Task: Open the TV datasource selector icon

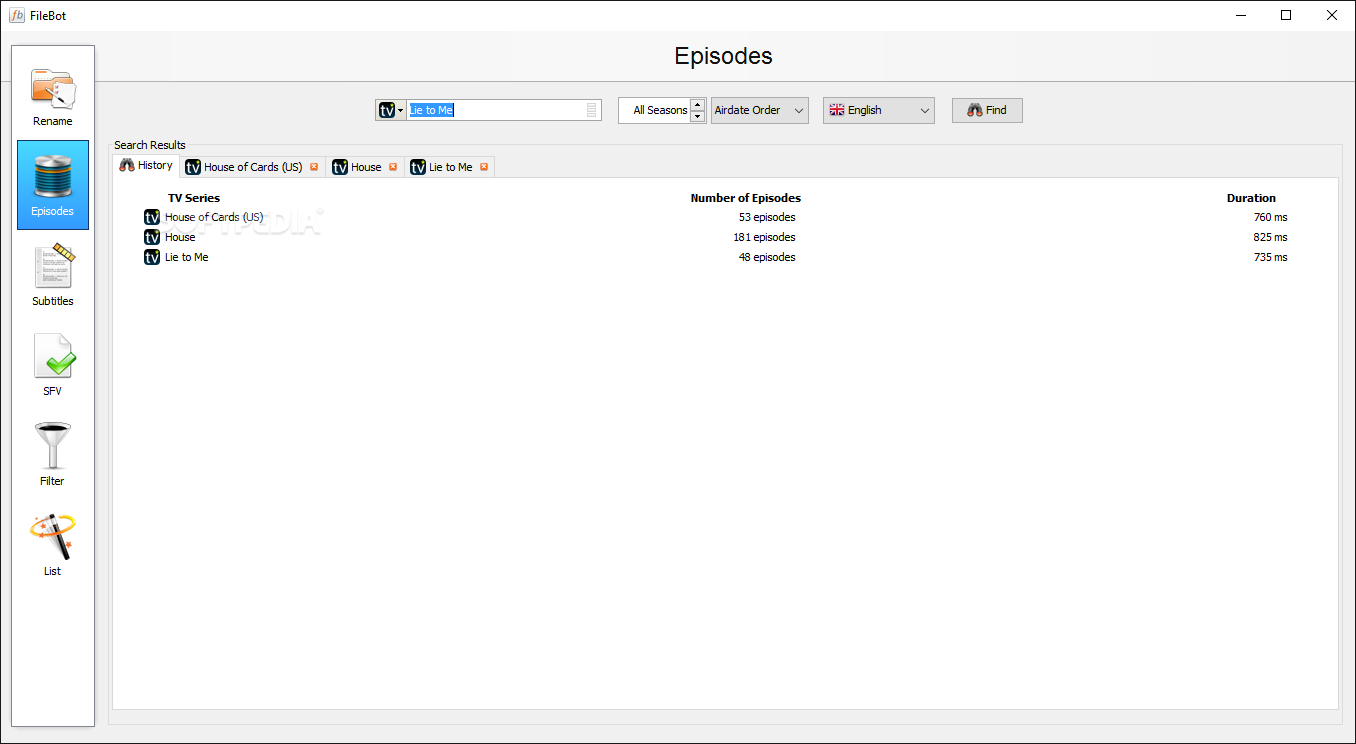Action: coord(390,110)
